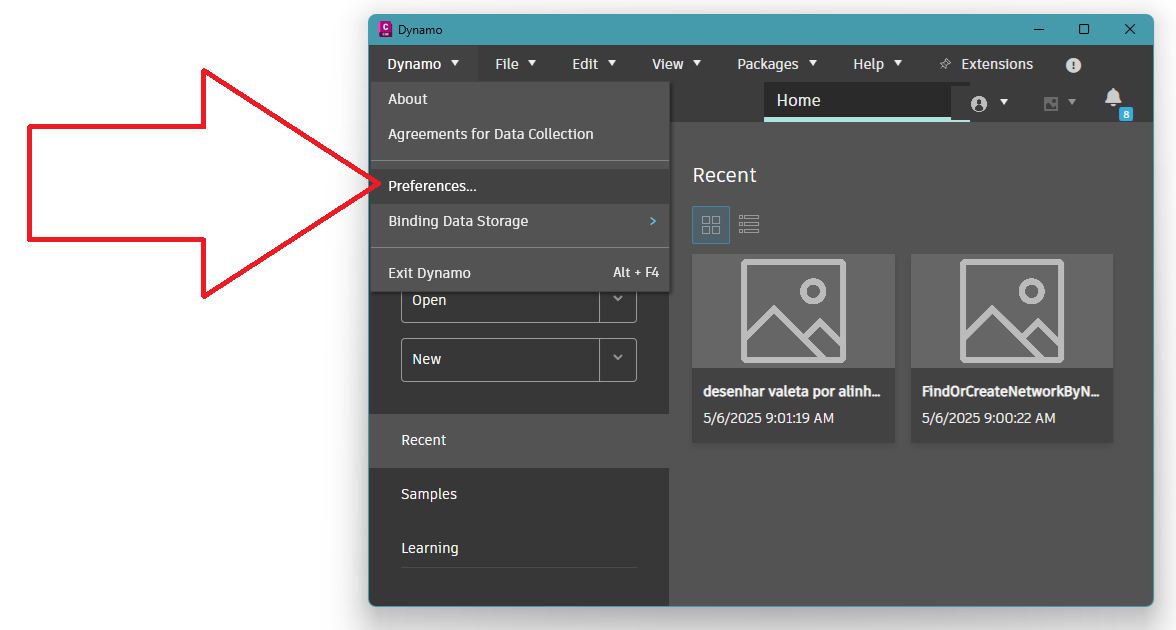This screenshot has width=1176, height=630.
Task: Open the Packages menu
Action: [x=777, y=64]
